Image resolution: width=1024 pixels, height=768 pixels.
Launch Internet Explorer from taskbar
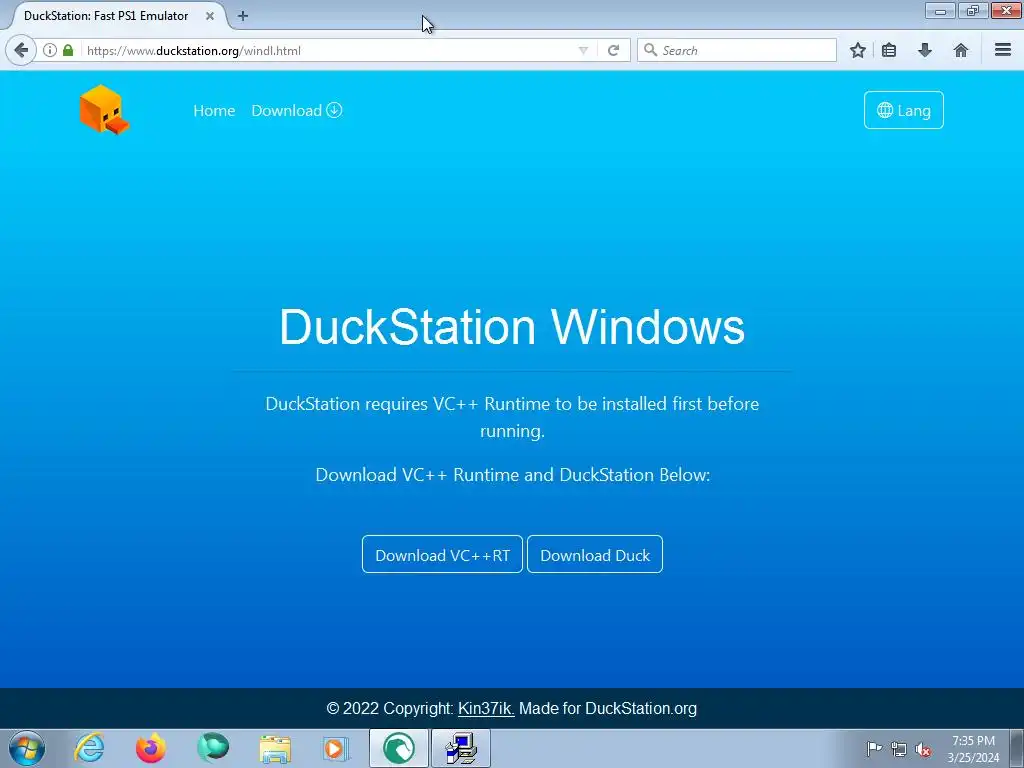89,748
